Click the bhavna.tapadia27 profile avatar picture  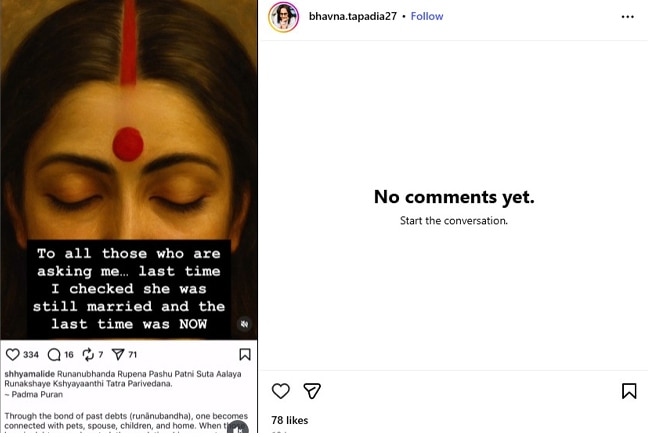pyautogui.click(x=283, y=17)
